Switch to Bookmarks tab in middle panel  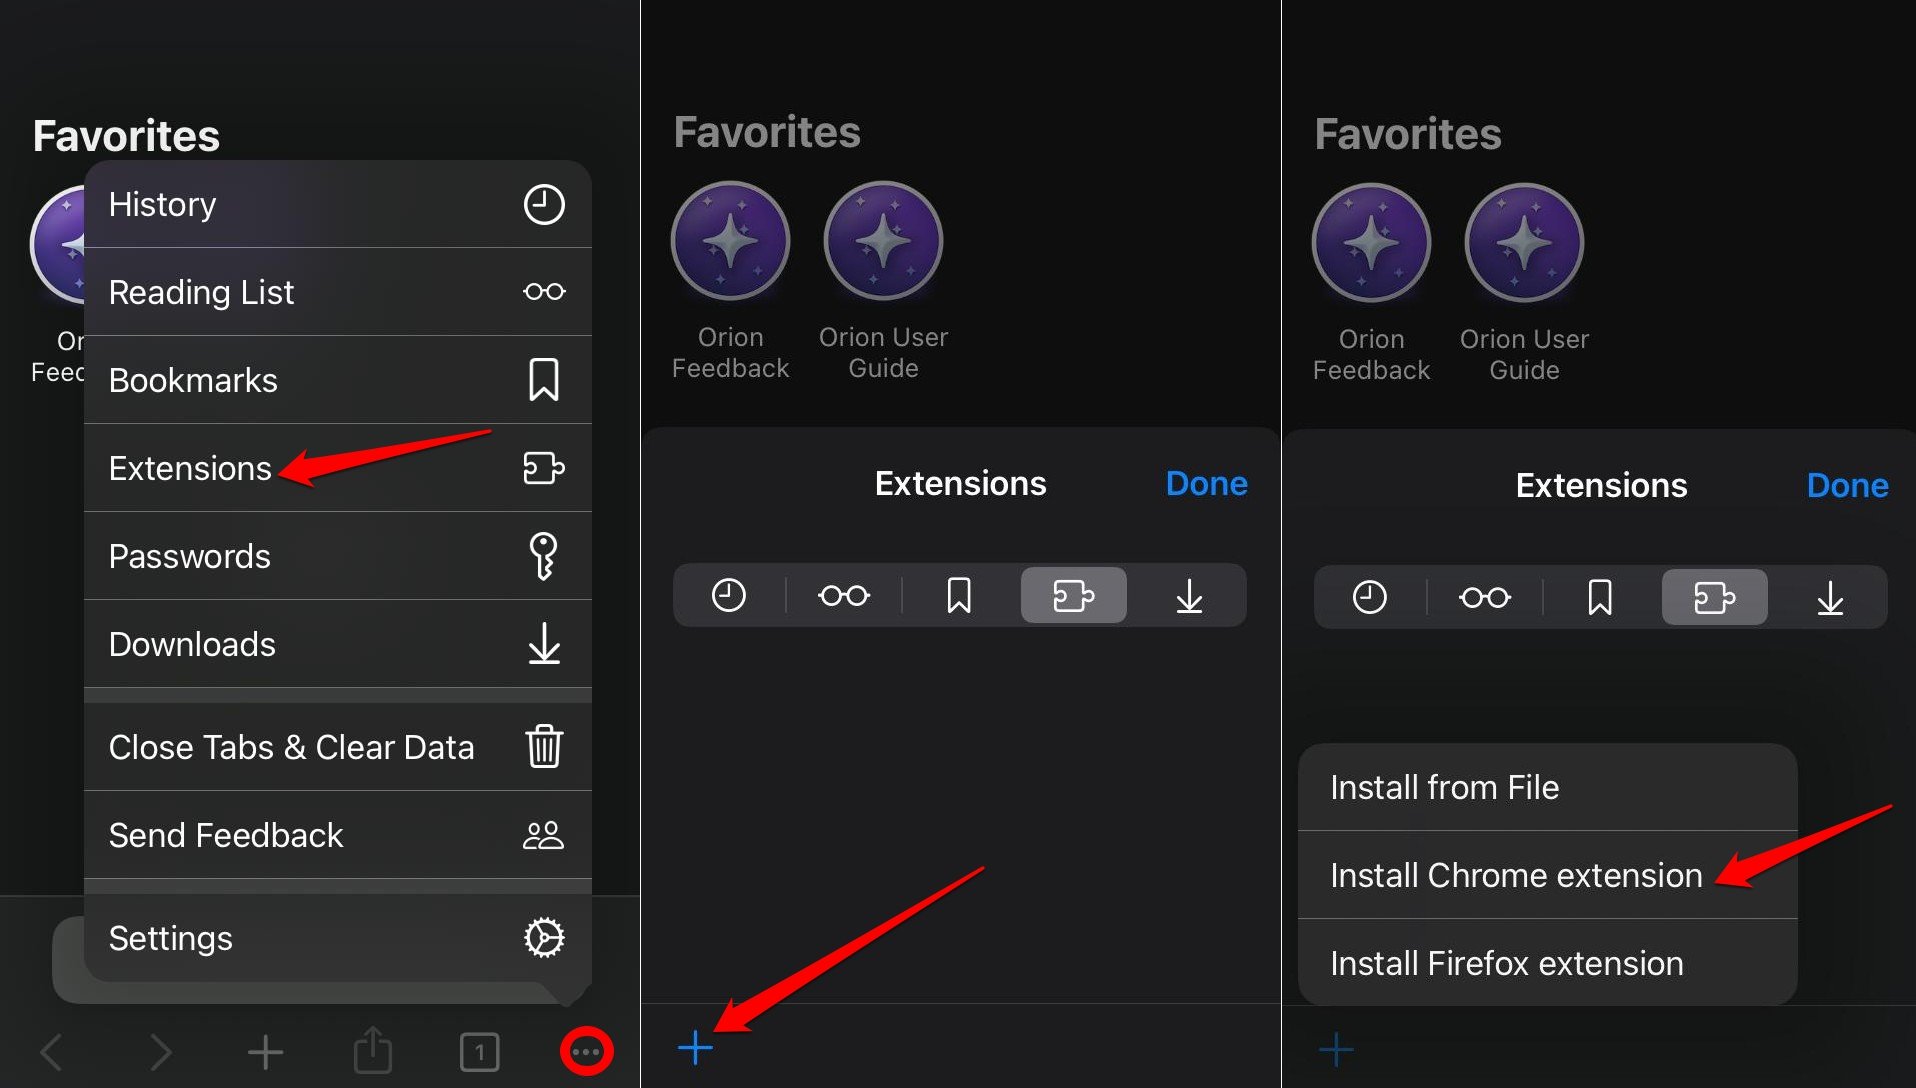tap(959, 596)
